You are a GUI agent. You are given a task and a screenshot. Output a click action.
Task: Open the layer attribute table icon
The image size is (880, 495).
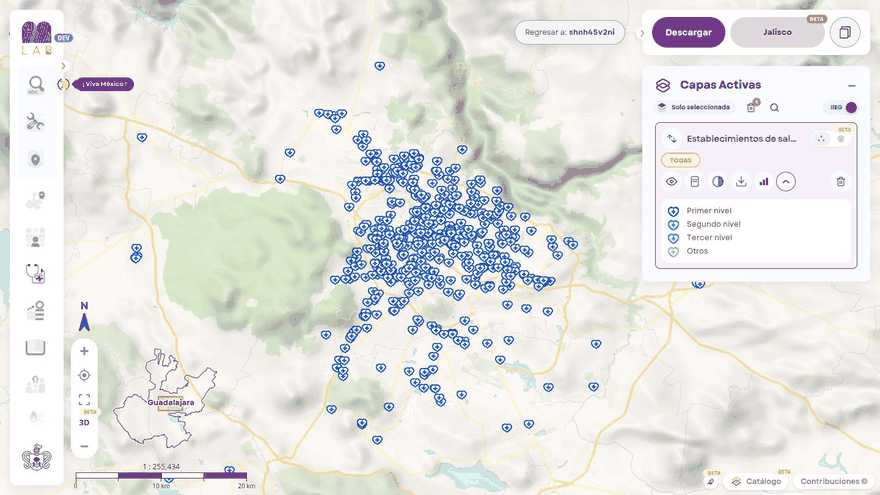tap(695, 182)
